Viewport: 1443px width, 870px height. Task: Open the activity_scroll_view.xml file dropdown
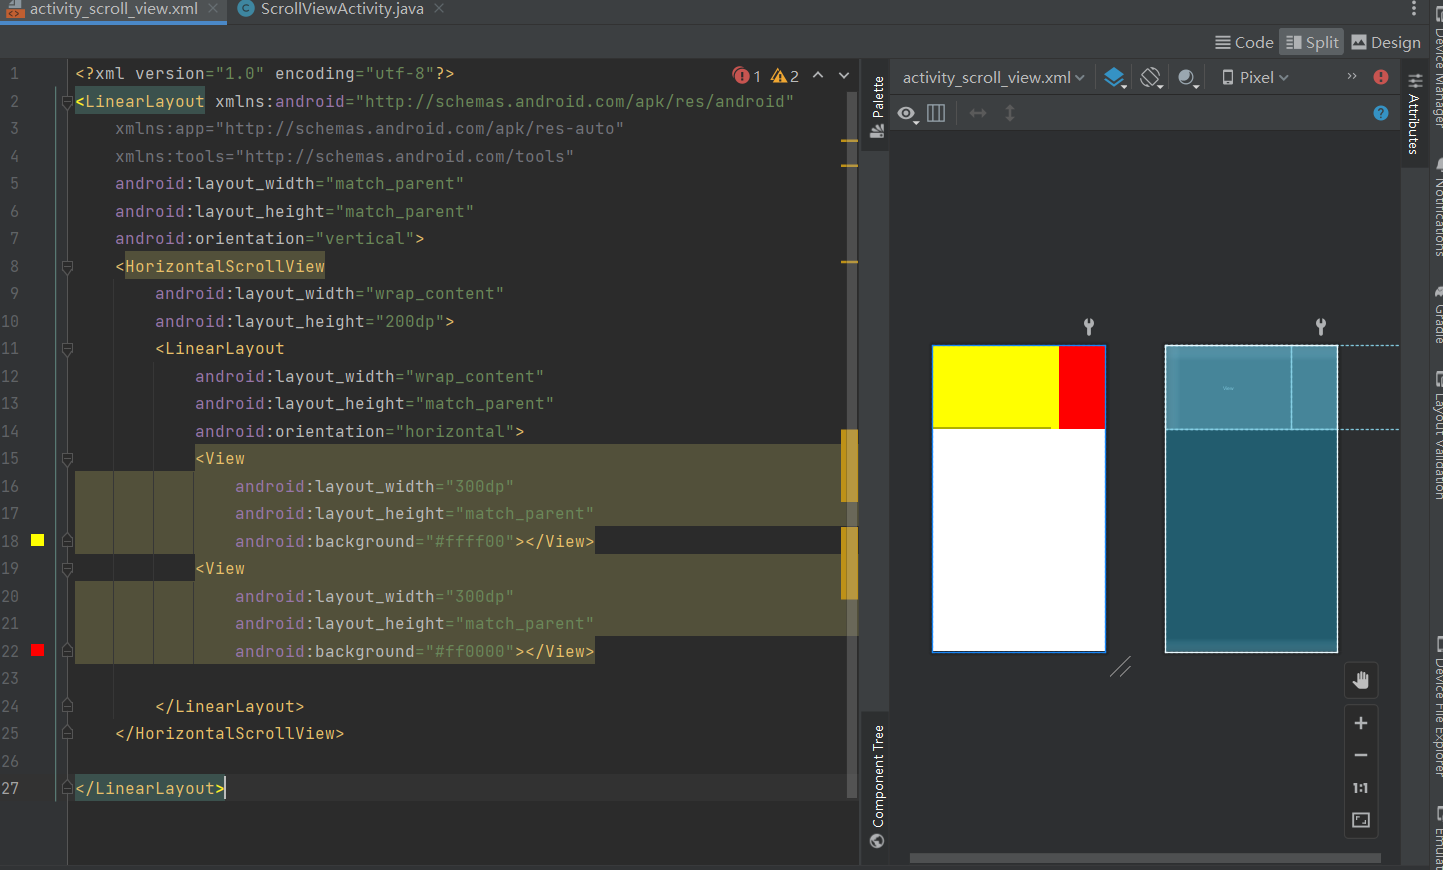(x=993, y=77)
